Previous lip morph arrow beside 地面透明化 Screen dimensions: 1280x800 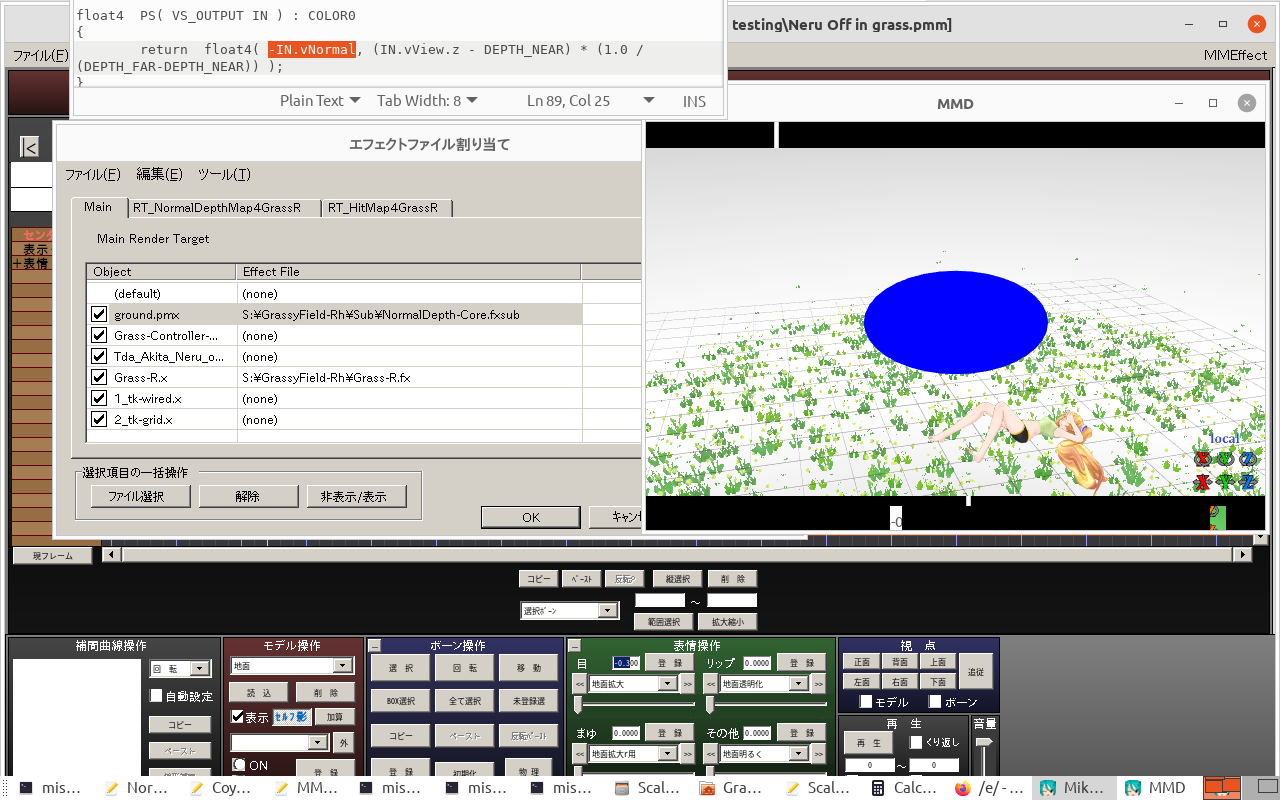point(711,684)
